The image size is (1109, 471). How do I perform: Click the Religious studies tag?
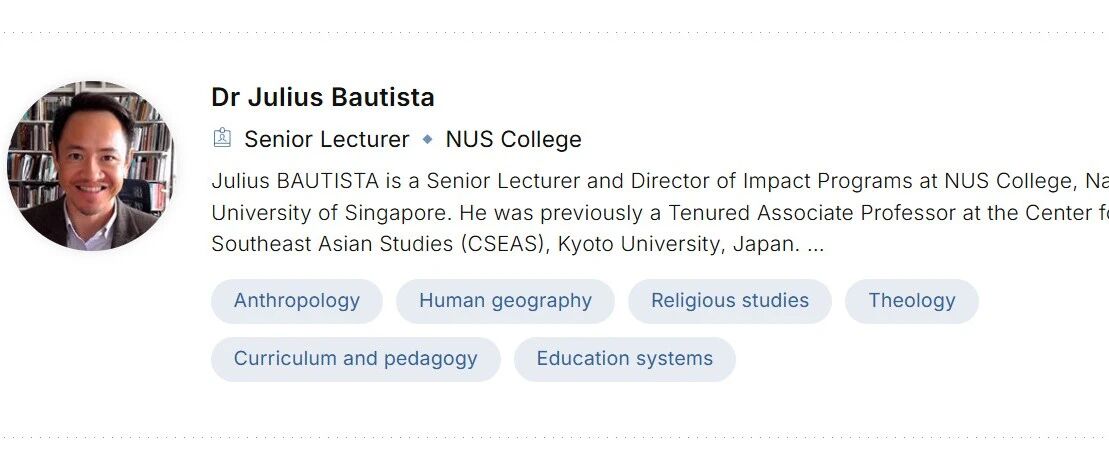[x=729, y=301]
